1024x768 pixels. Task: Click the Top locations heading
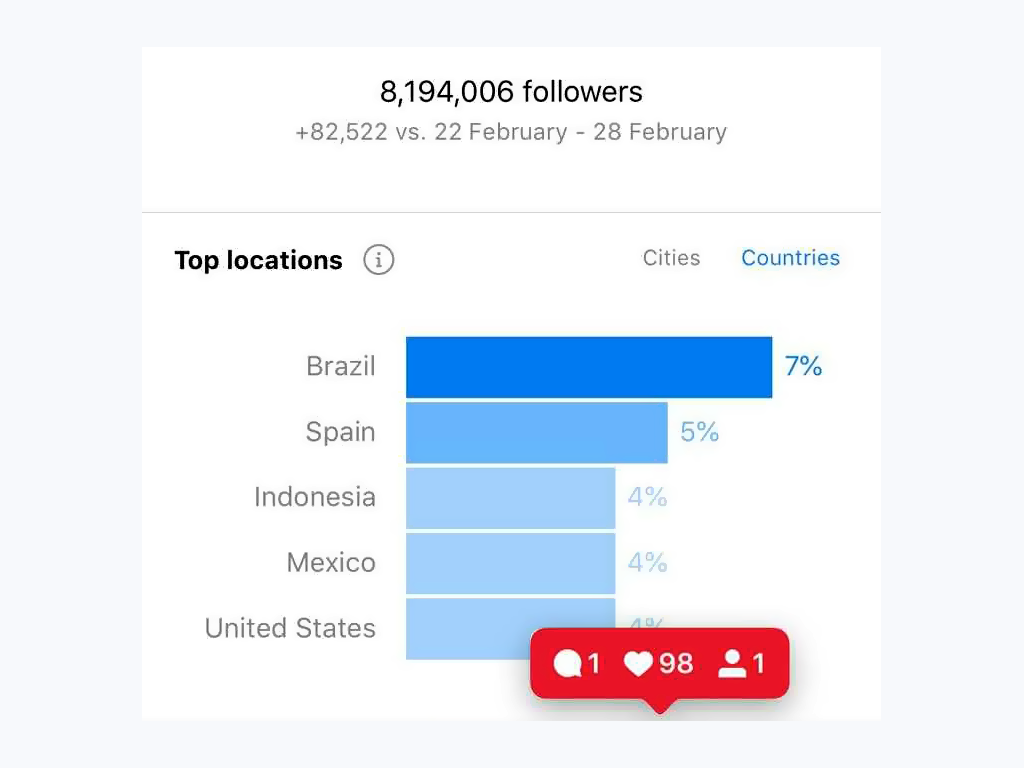click(258, 260)
